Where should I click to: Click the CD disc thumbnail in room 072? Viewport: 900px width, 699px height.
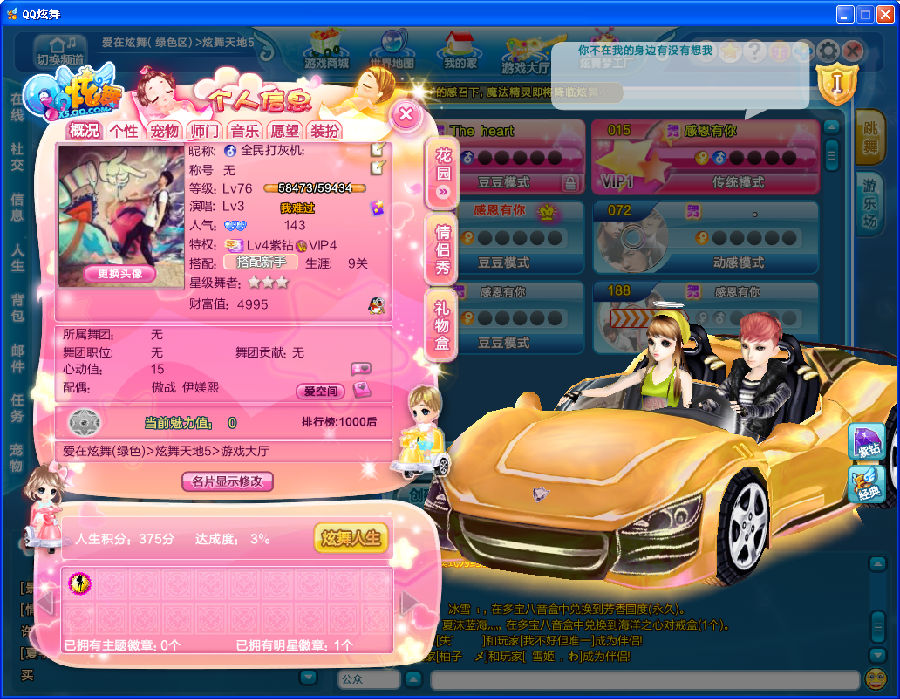[x=633, y=237]
